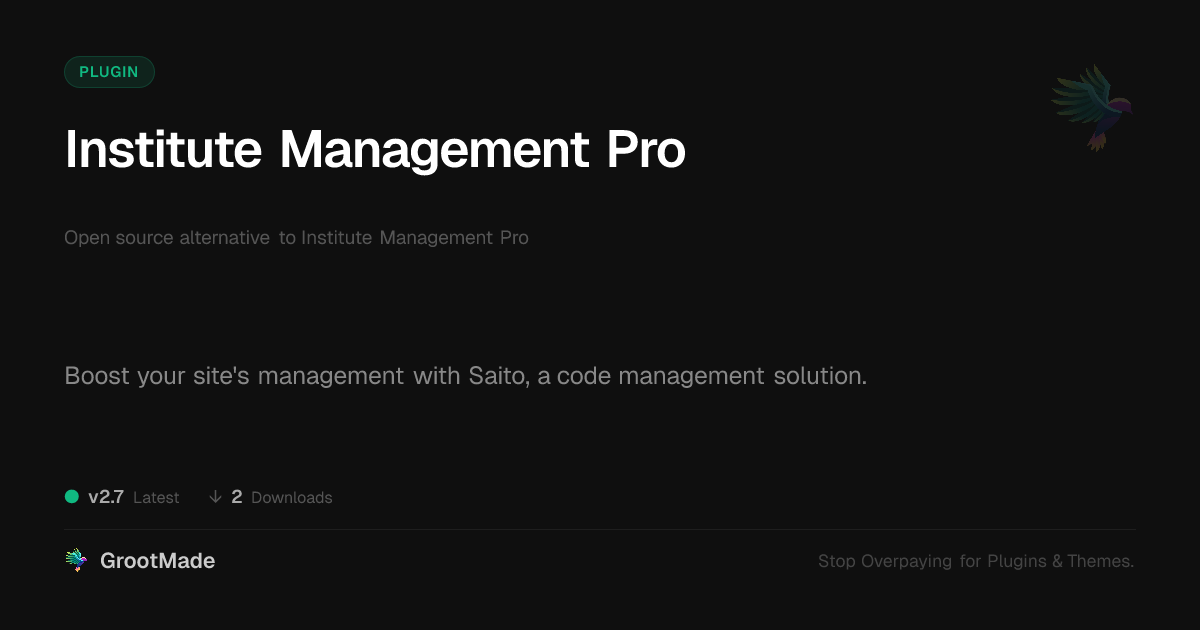Click the Downloads label
Image resolution: width=1200 pixels, height=630 pixels.
tap(291, 498)
